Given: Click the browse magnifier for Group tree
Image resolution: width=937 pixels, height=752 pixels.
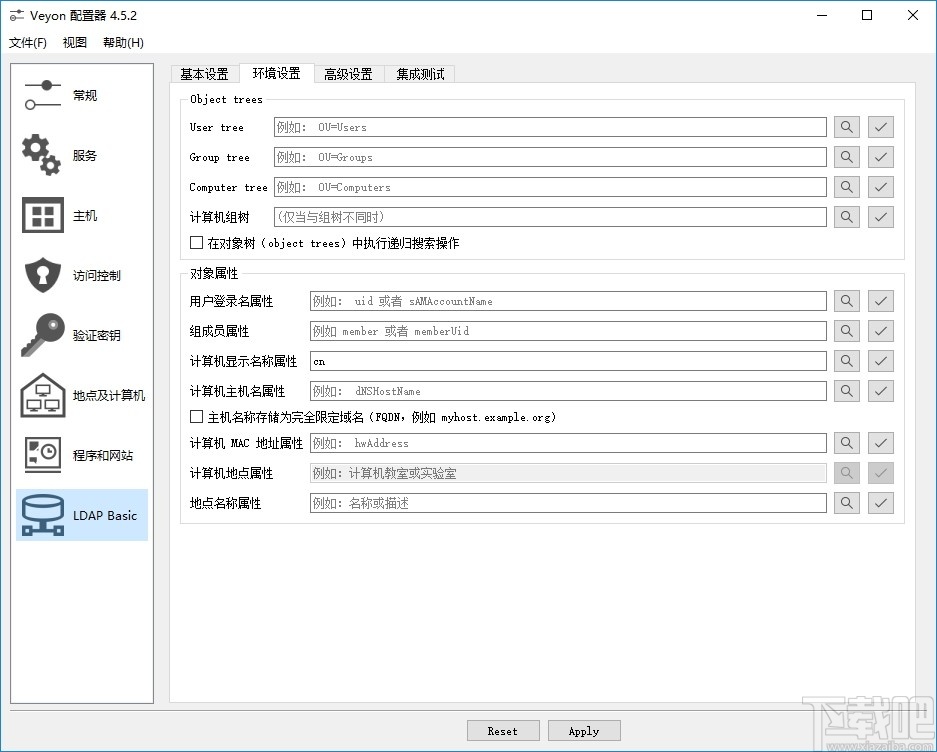Looking at the screenshot, I should 846,157.
